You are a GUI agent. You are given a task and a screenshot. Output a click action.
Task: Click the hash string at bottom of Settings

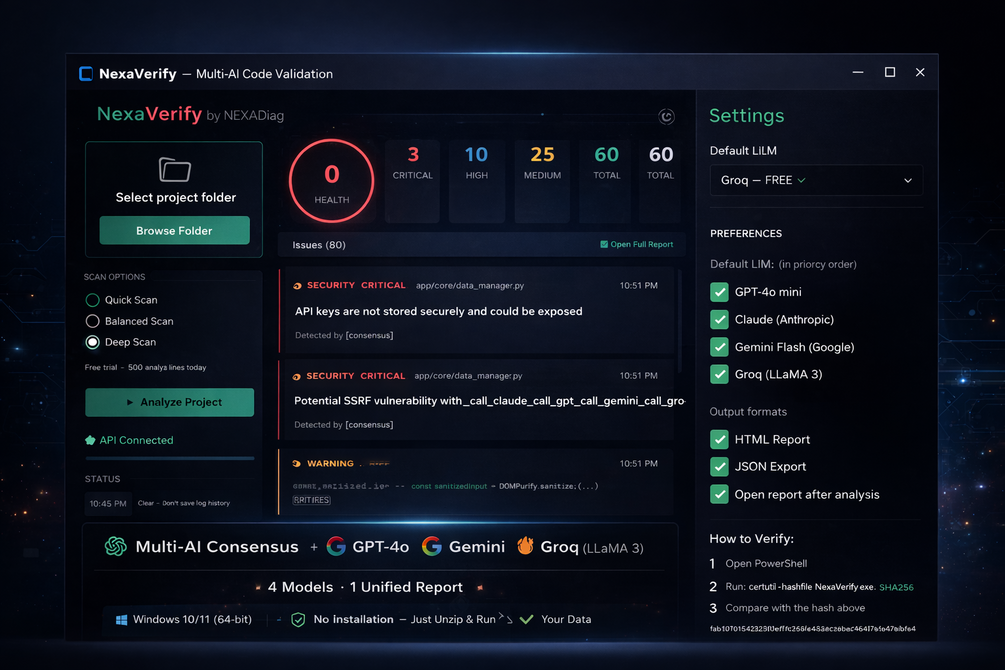pos(812,629)
